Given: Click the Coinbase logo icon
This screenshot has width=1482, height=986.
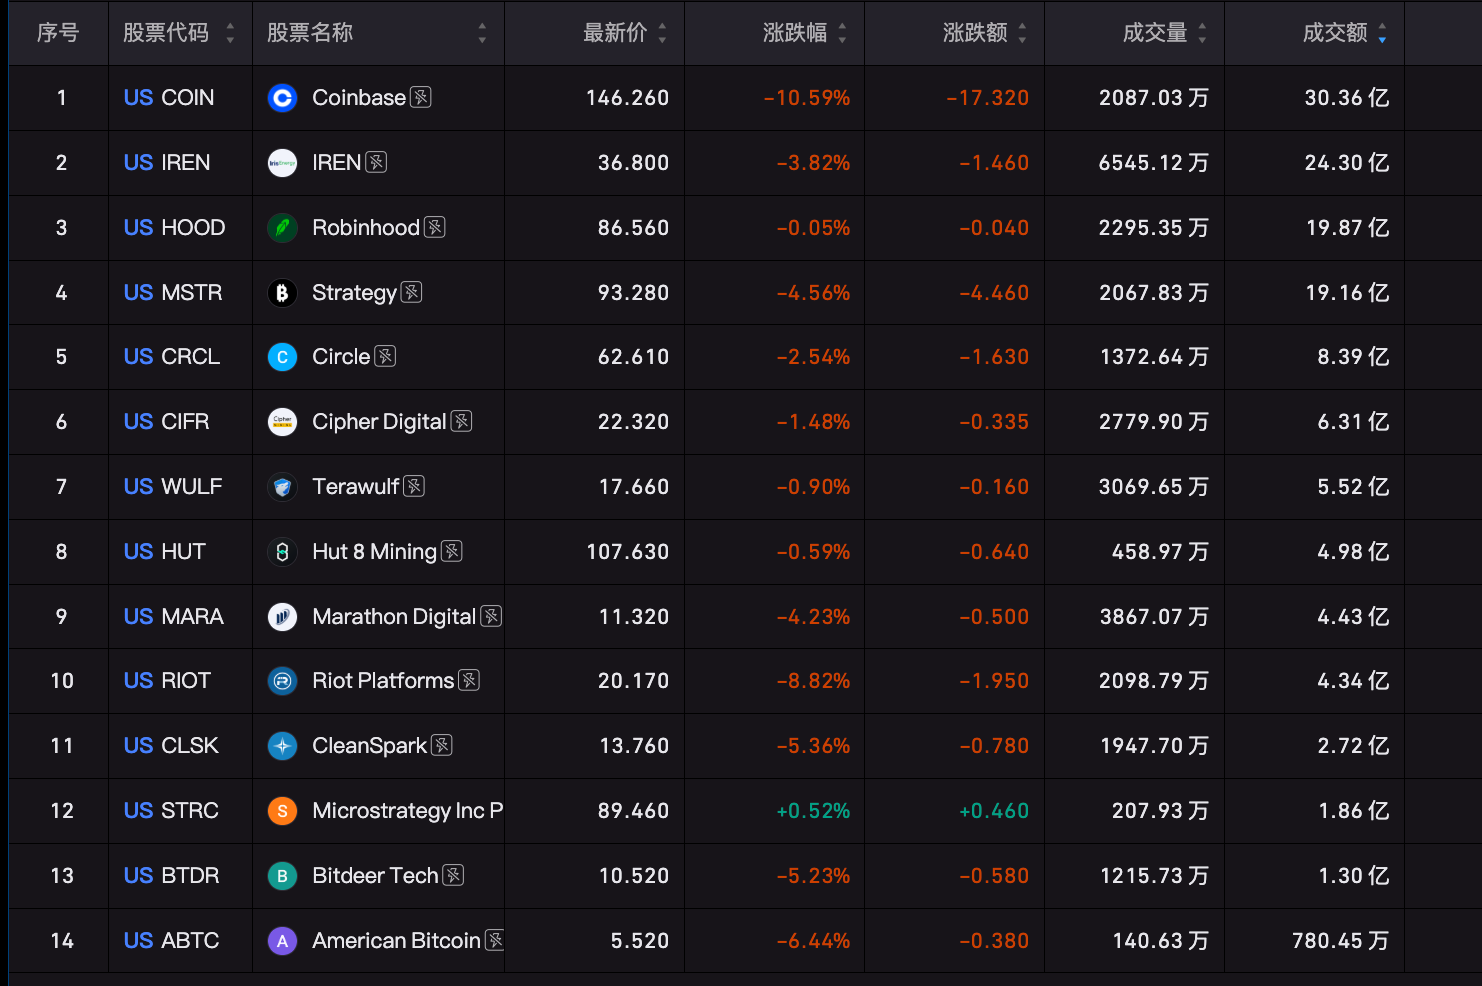Looking at the screenshot, I should click(282, 98).
